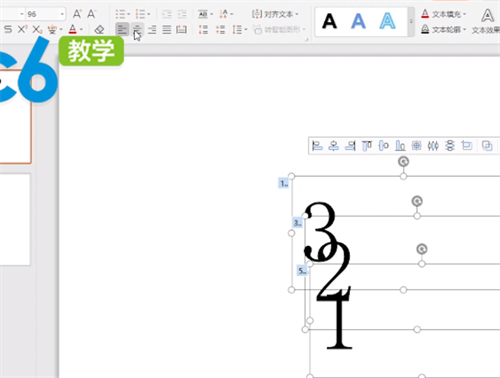
Task: Open the font size dropdown
Action: (62, 14)
